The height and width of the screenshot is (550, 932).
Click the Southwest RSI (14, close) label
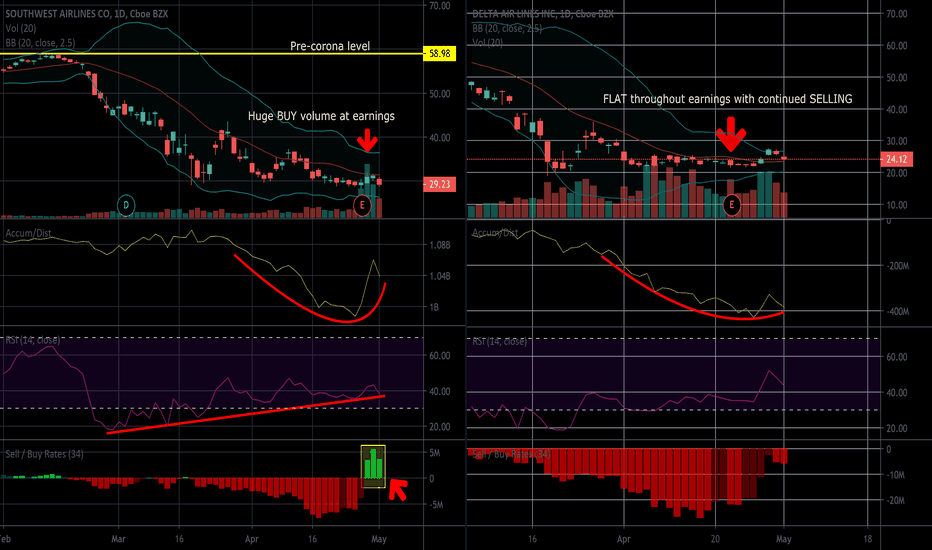pos(33,340)
